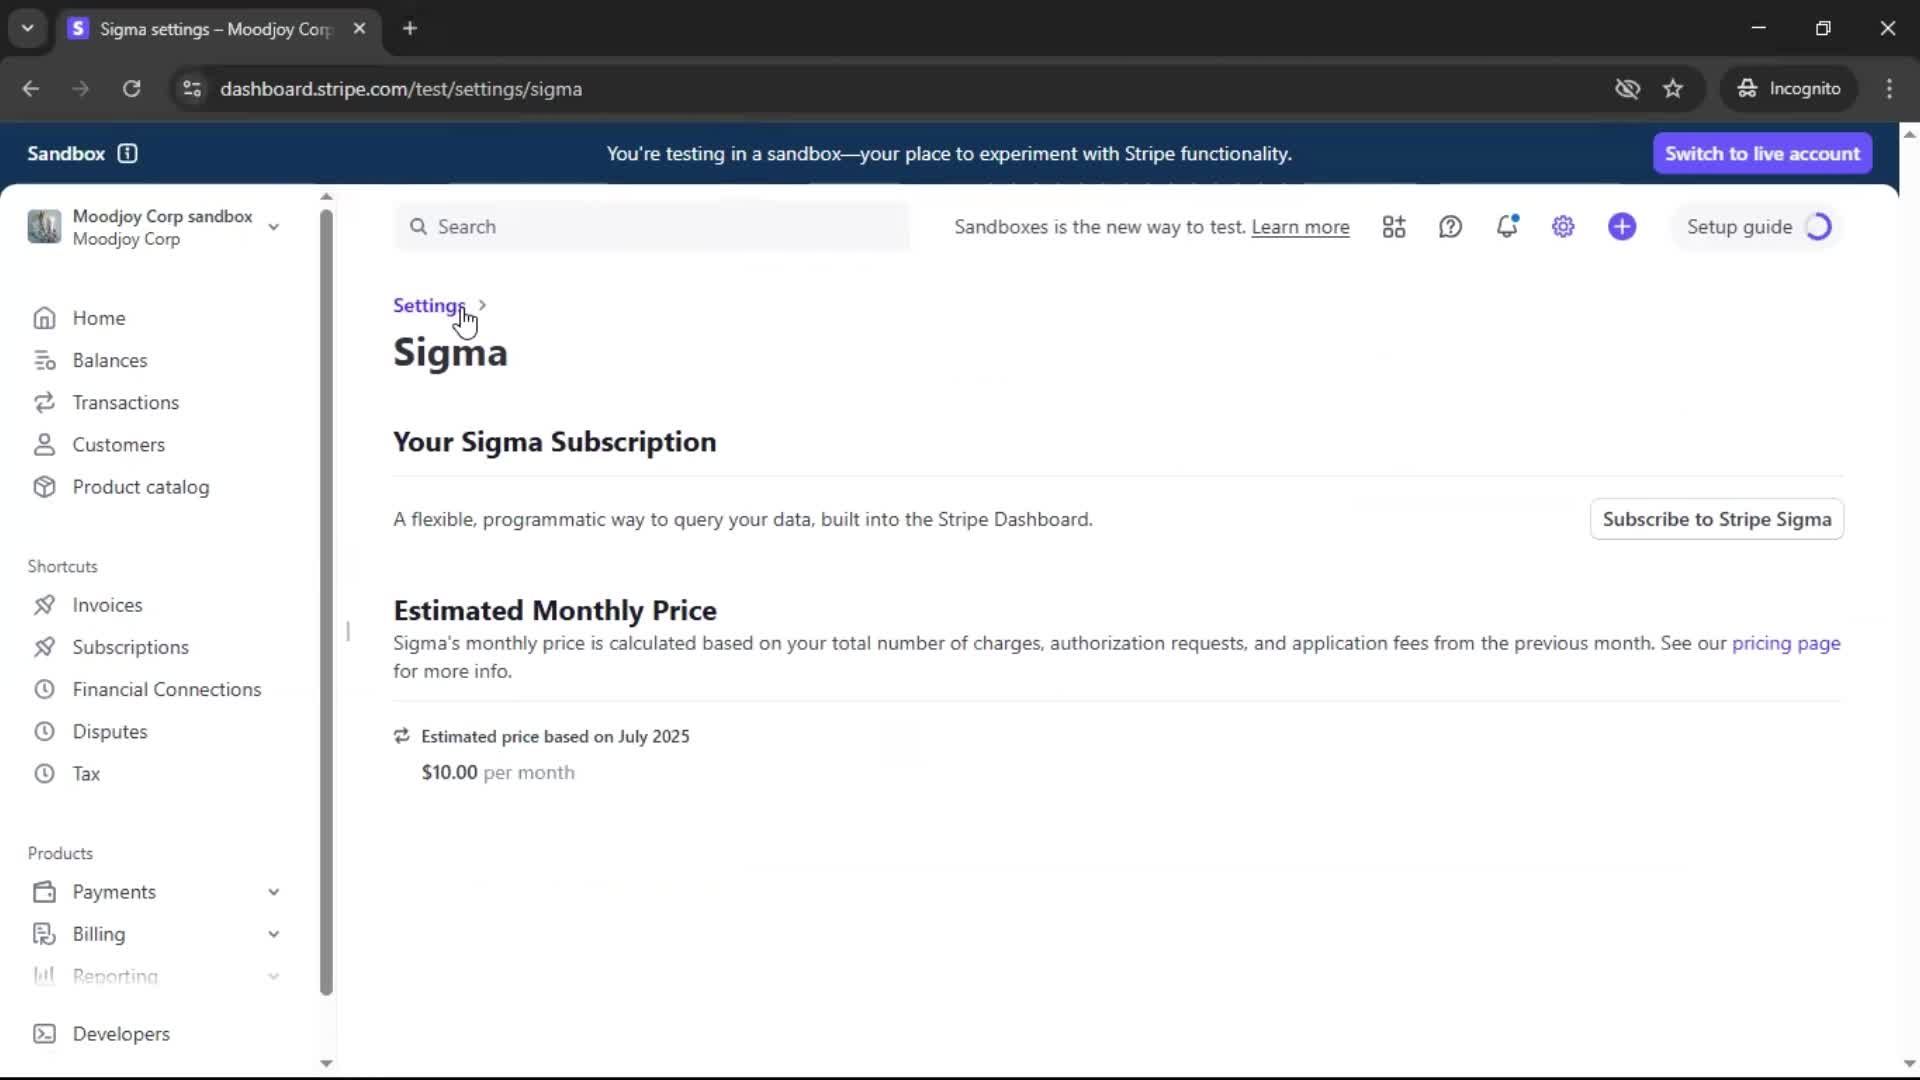Open the settings gear icon
The height and width of the screenshot is (1080, 1920).
click(1563, 227)
